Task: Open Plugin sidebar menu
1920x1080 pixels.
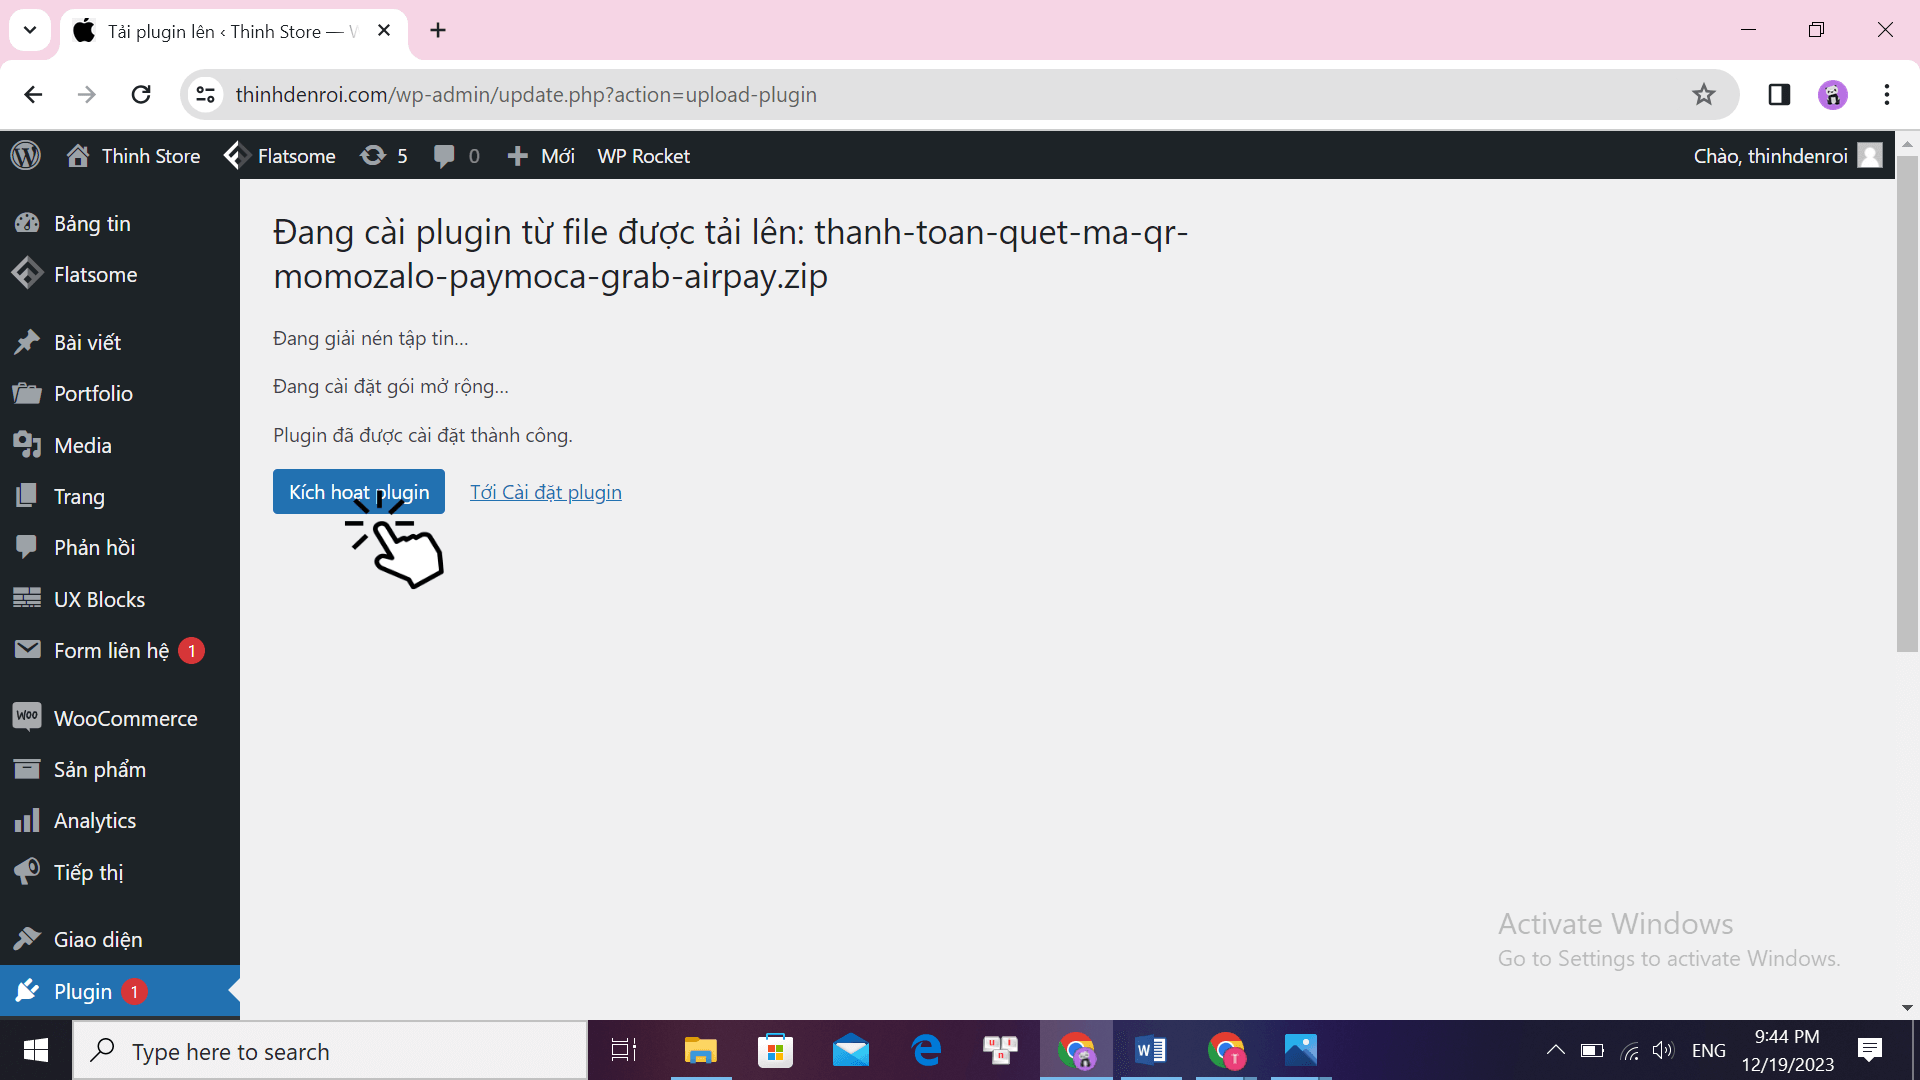Action: [x=120, y=991]
